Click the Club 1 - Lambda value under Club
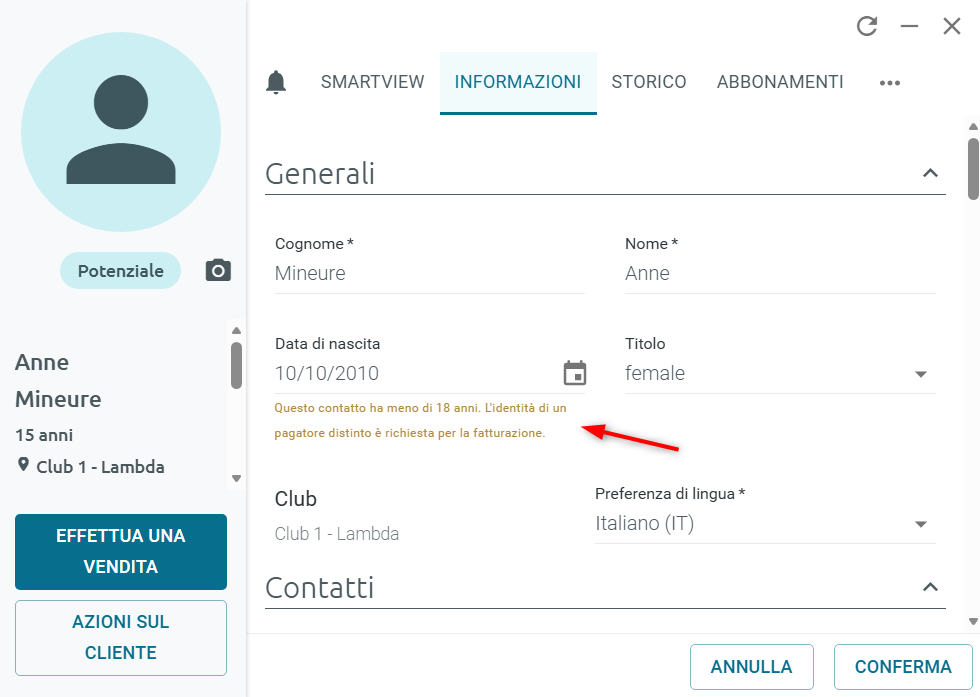This screenshot has height=697, width=980. [337, 534]
